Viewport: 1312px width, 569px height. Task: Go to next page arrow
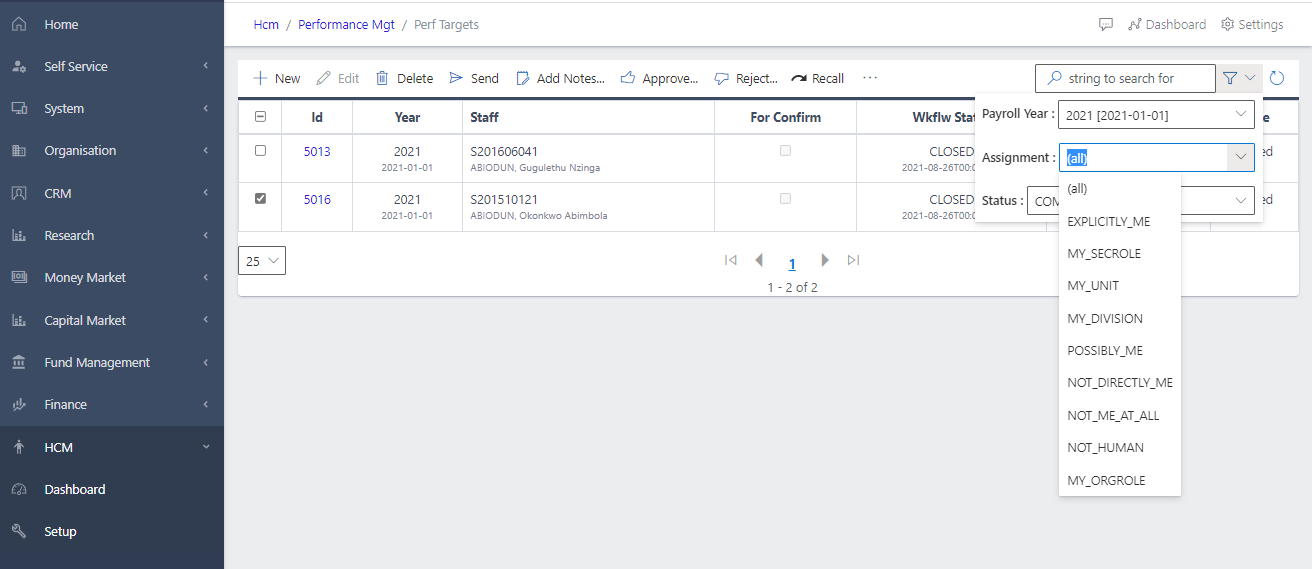[825, 260]
